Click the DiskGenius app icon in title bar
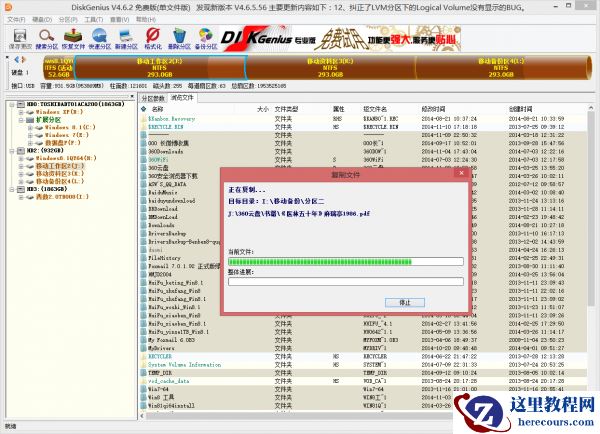The height and width of the screenshot is (434, 600). [8, 7]
